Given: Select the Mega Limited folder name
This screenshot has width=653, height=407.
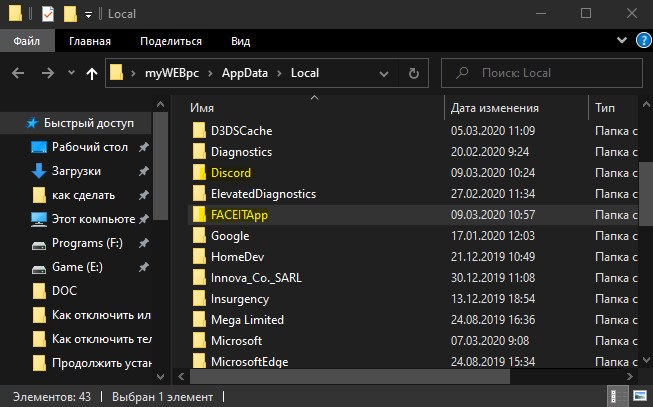Looking at the screenshot, I should [247, 320].
